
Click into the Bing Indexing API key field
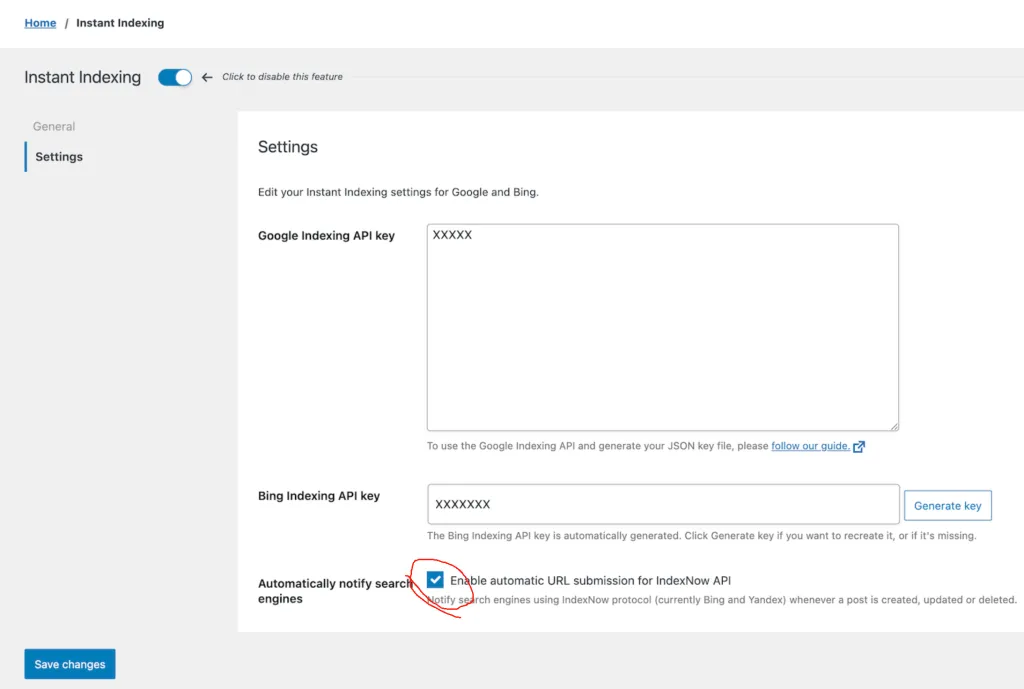(662, 505)
